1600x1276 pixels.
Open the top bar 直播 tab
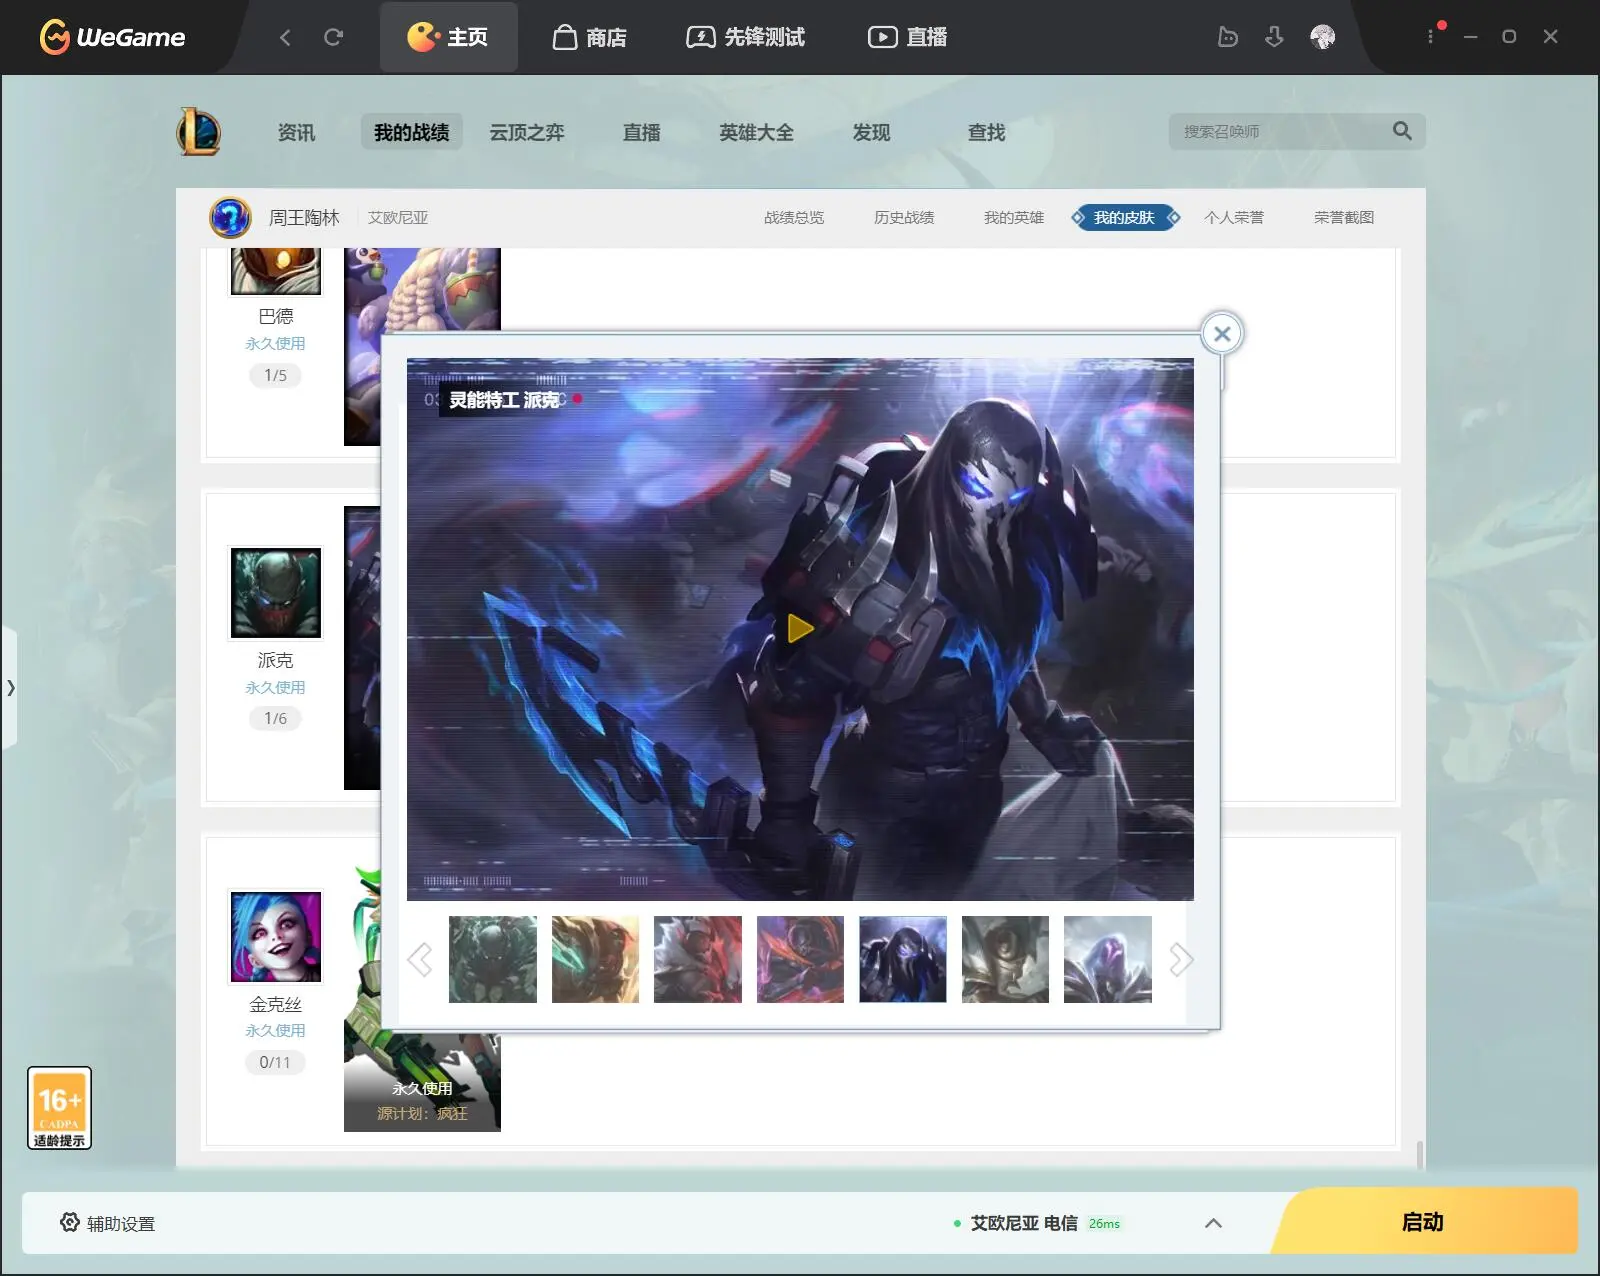pyautogui.click(x=908, y=37)
